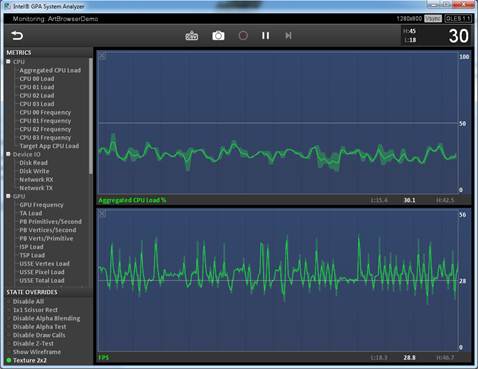
Task: Select CPU 01 Load metric
Action: click(37, 87)
